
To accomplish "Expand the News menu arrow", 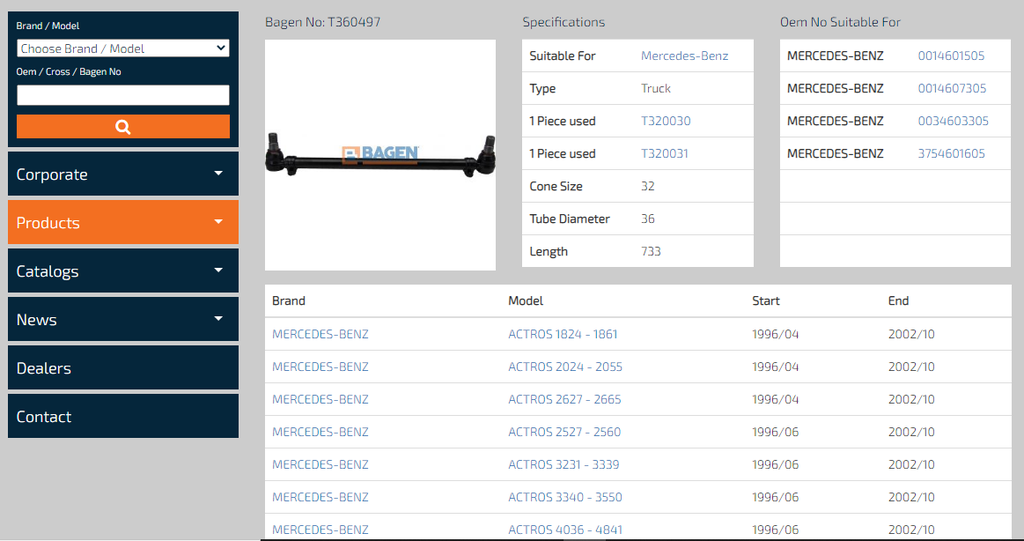I will pos(218,318).
